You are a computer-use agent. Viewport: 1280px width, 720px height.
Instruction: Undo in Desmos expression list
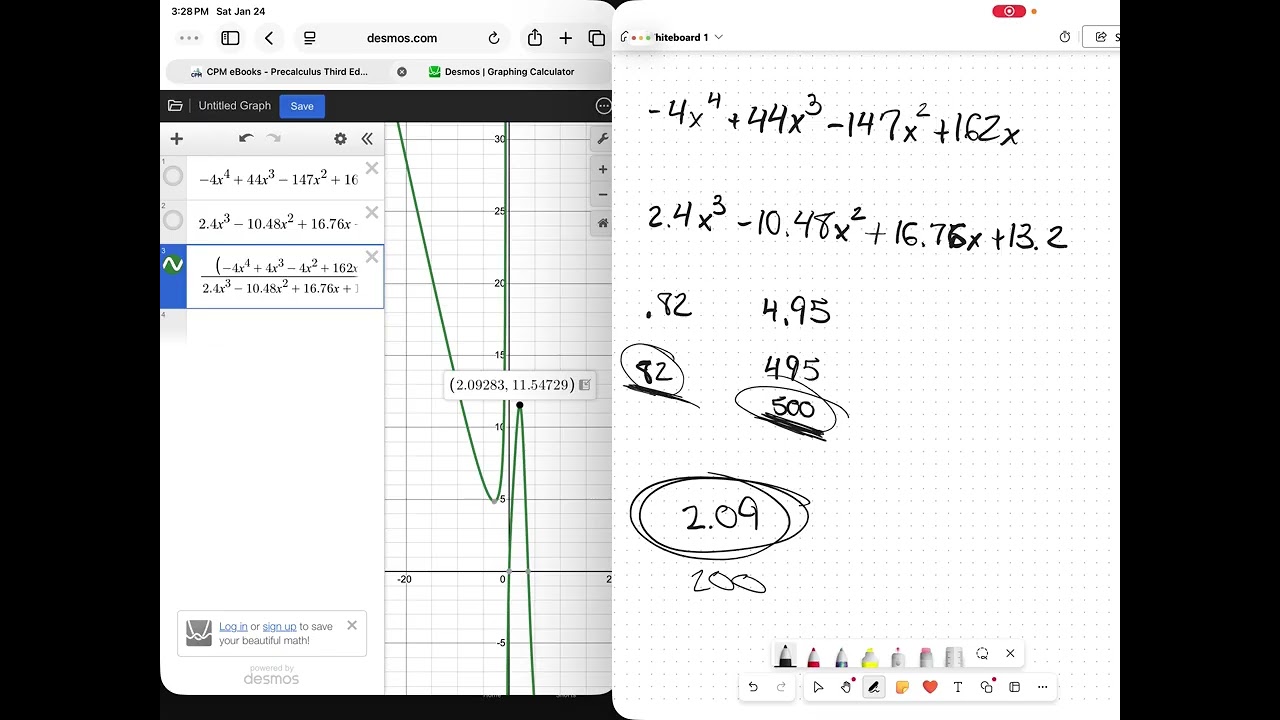click(246, 139)
